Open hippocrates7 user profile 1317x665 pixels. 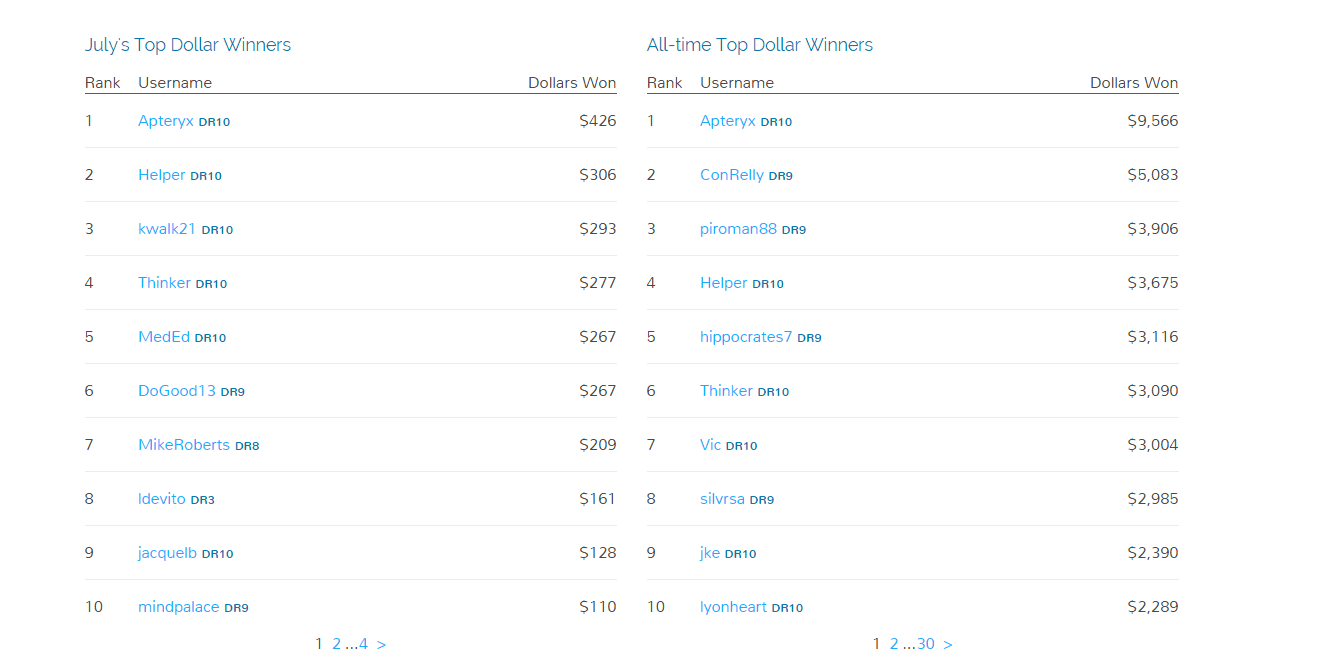coord(746,337)
